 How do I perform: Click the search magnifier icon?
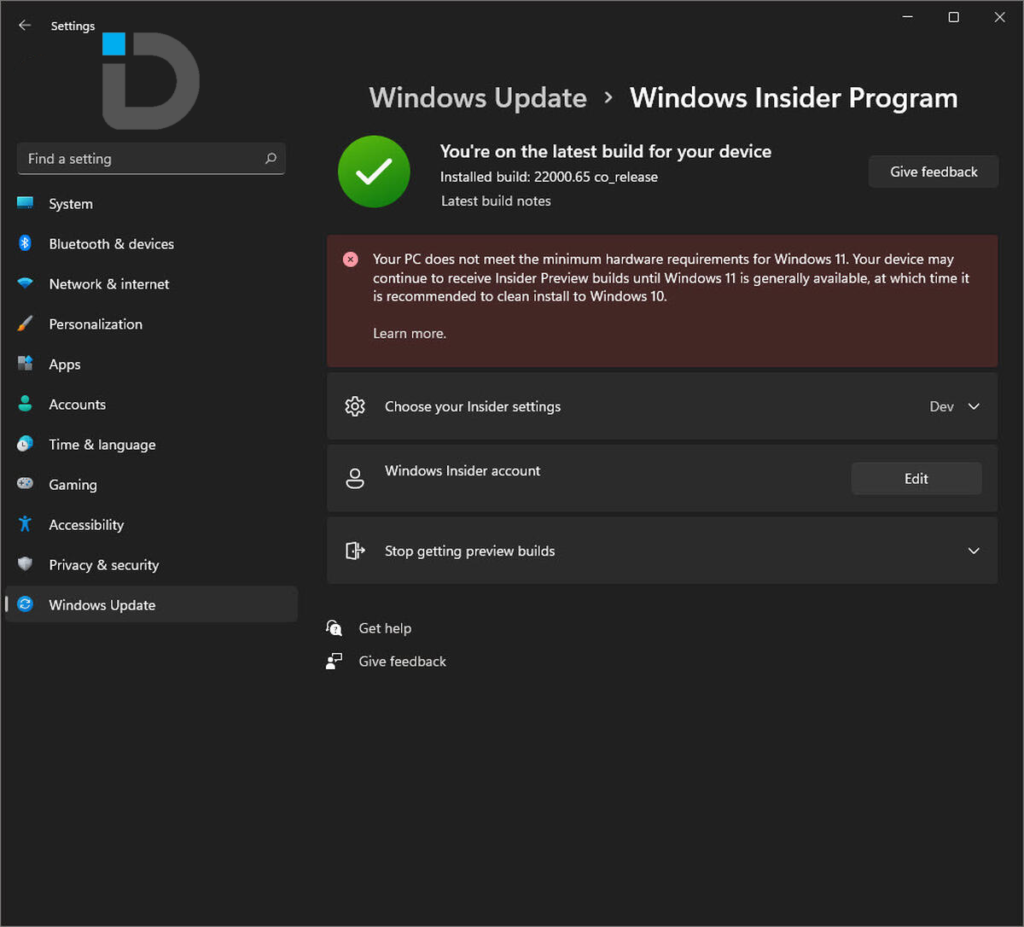click(x=270, y=159)
